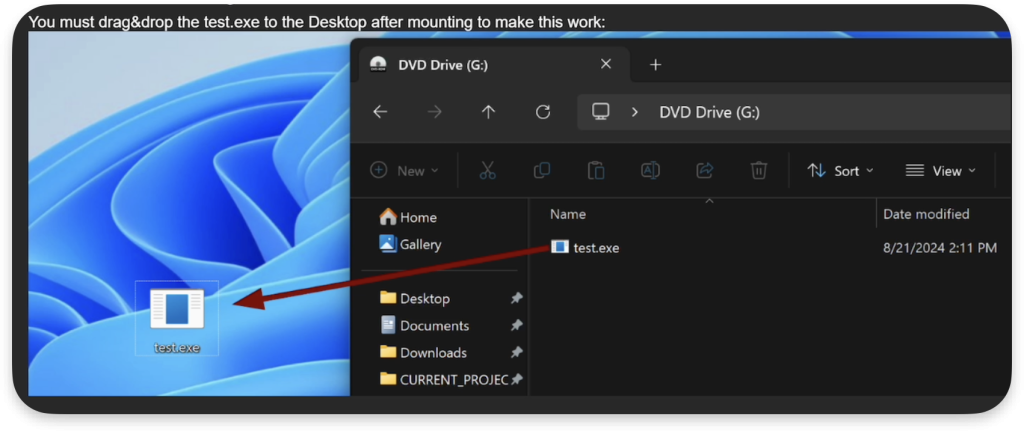Open Desktop in the navigation pane
This screenshot has height=434, width=1024.
(415, 298)
